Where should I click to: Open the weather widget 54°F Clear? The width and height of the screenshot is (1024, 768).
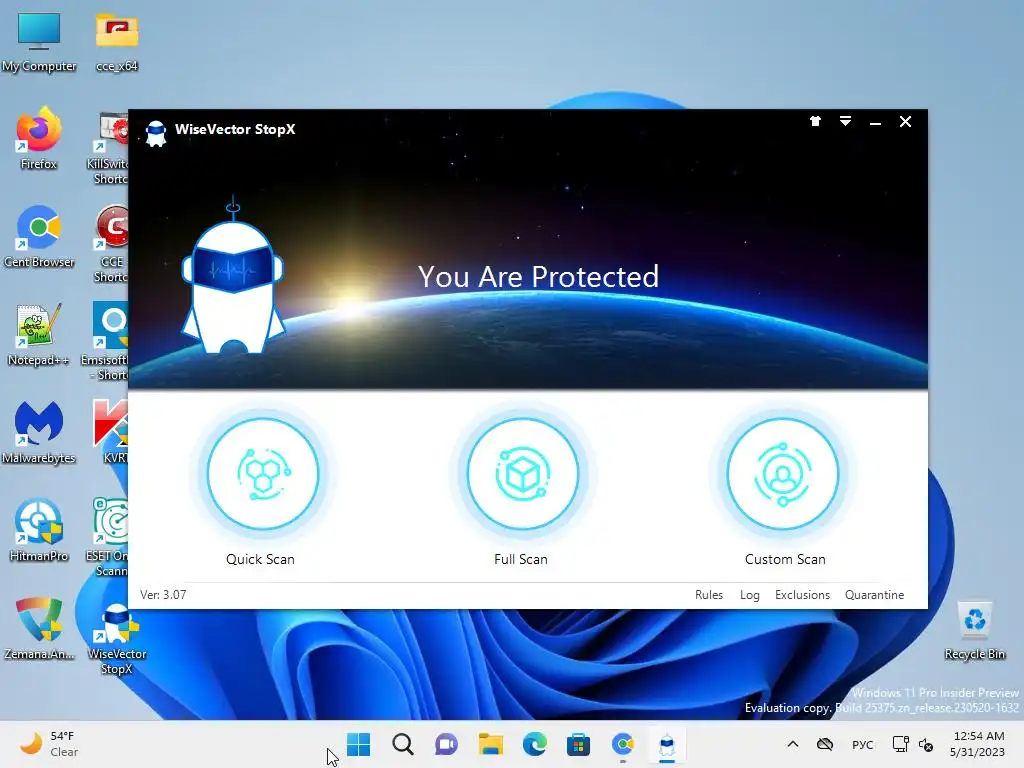[x=49, y=744]
